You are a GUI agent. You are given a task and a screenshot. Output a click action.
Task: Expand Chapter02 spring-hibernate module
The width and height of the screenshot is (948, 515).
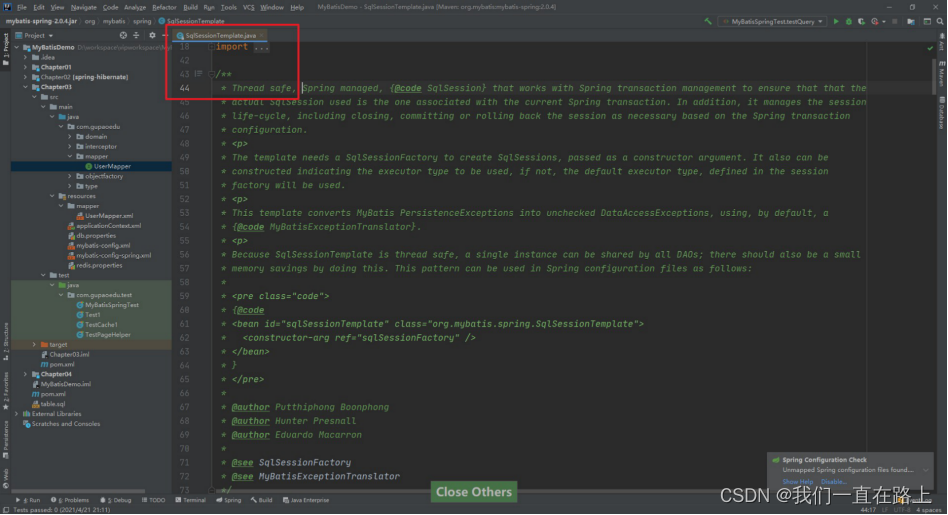(x=25, y=77)
